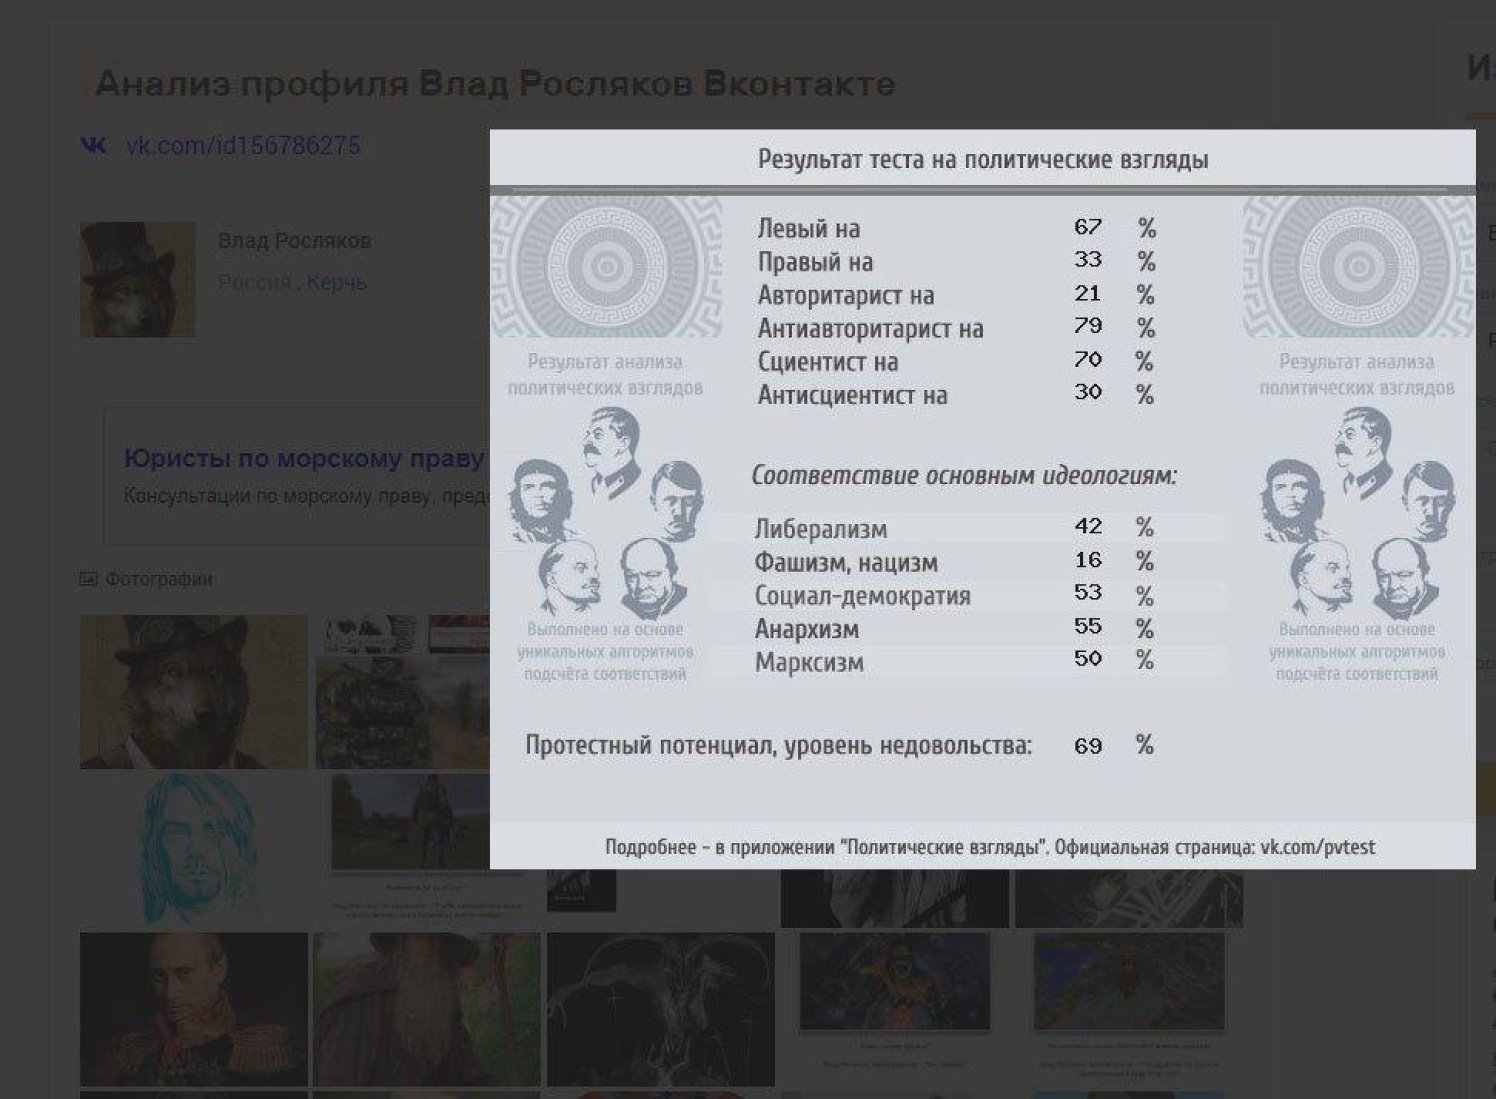Open the large wolf in top hat photo
Viewport: 1496px width, 1099px height.
click(193, 691)
